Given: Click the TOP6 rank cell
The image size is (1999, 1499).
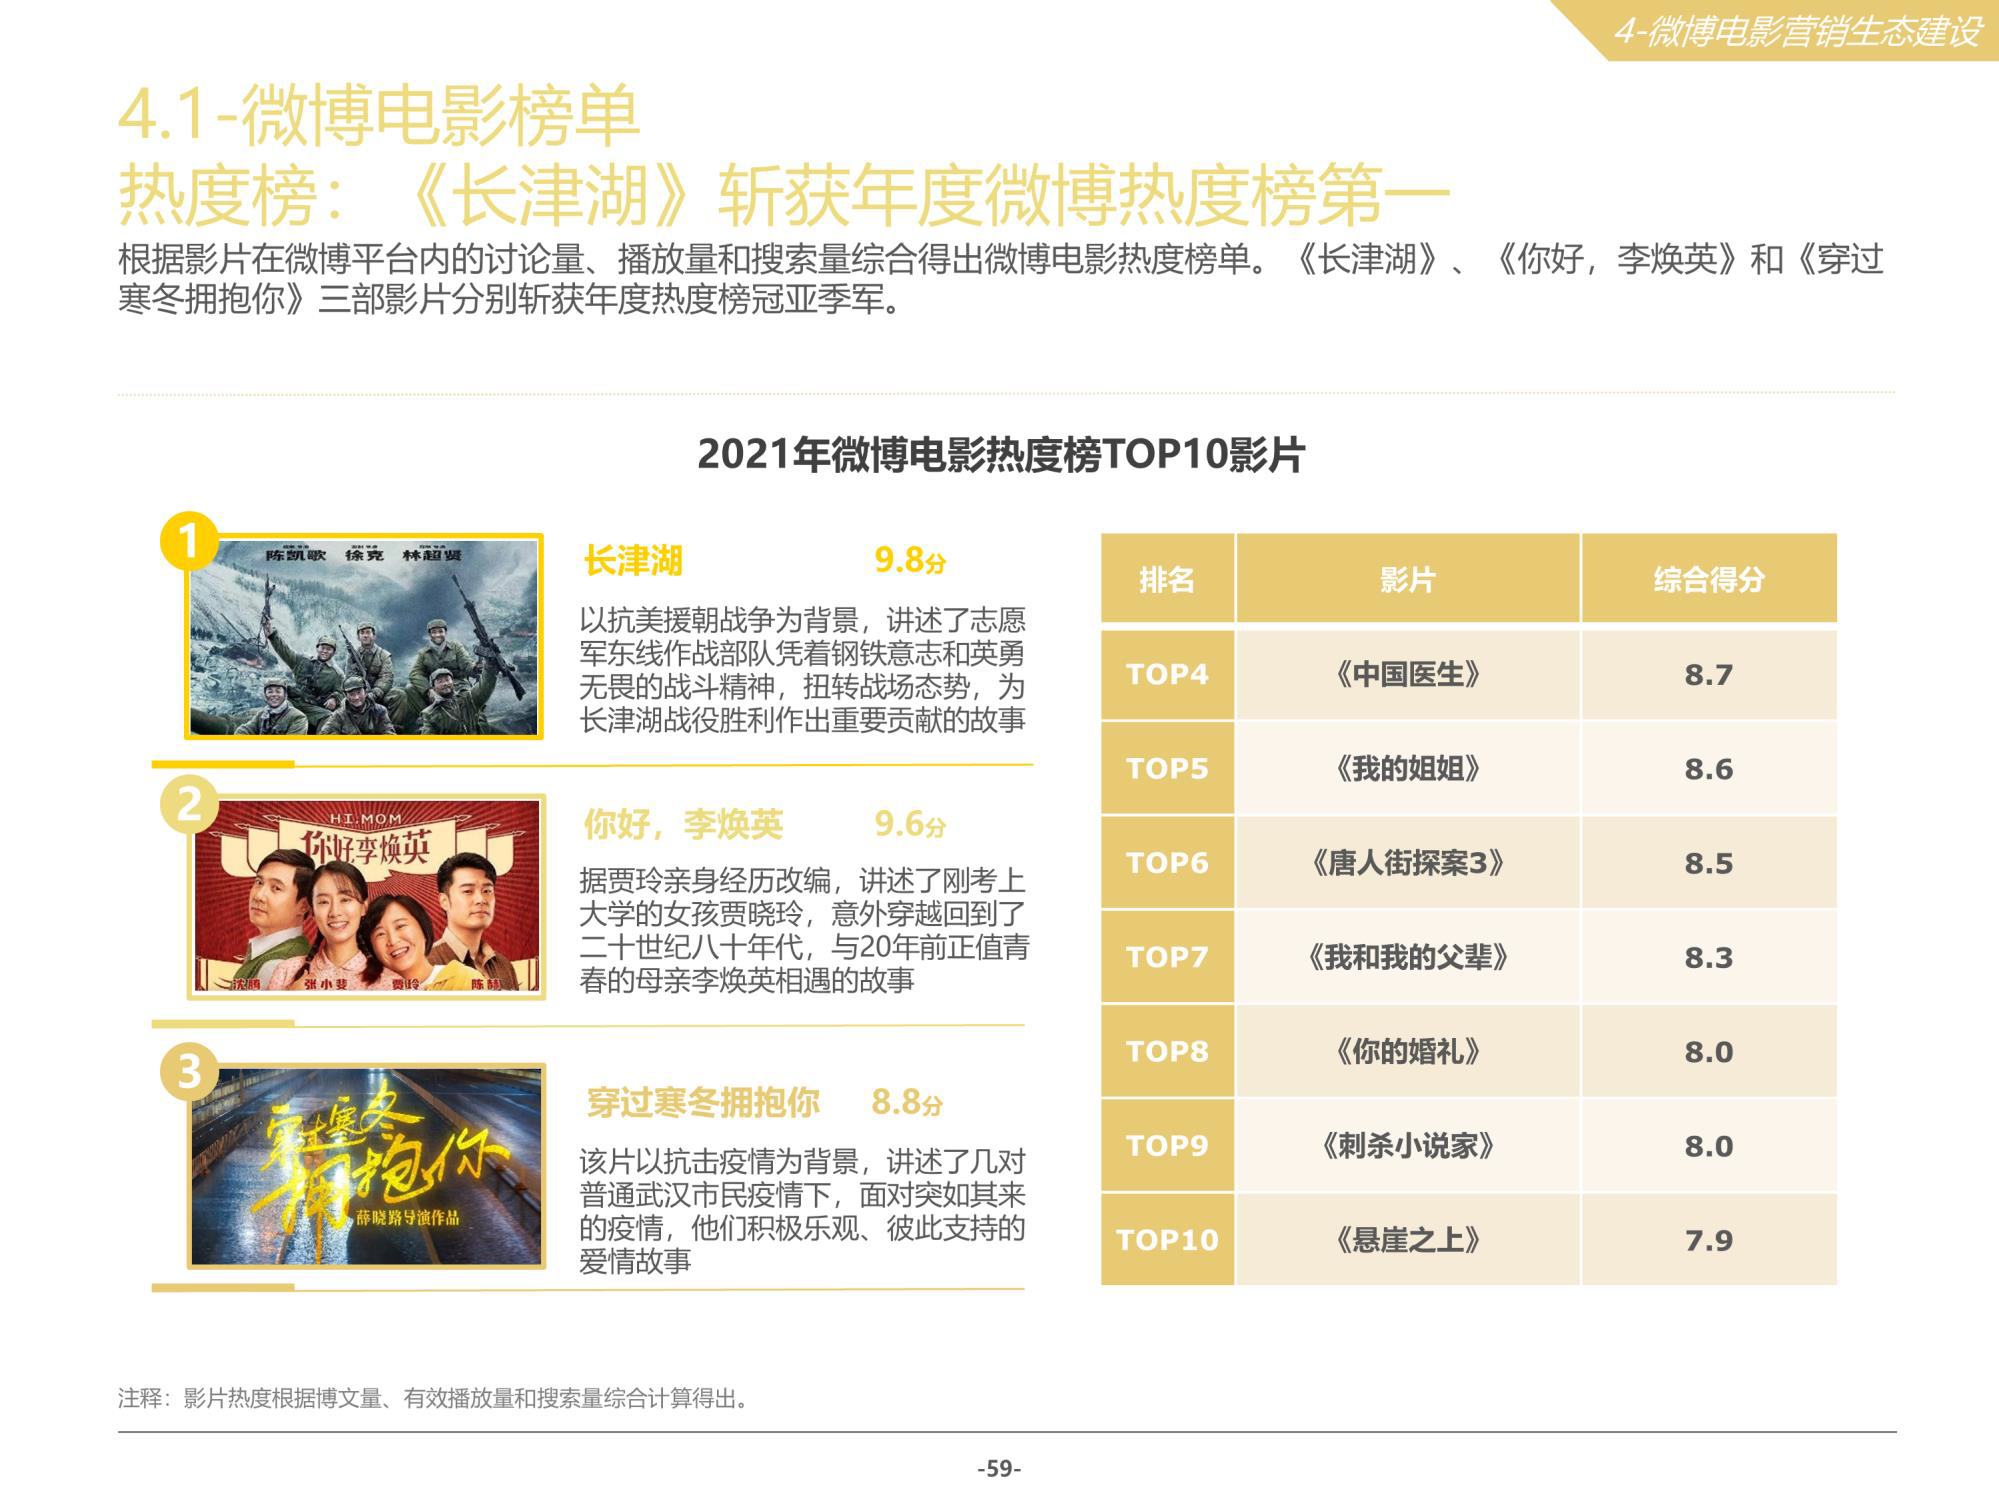Looking at the screenshot, I should (1167, 862).
